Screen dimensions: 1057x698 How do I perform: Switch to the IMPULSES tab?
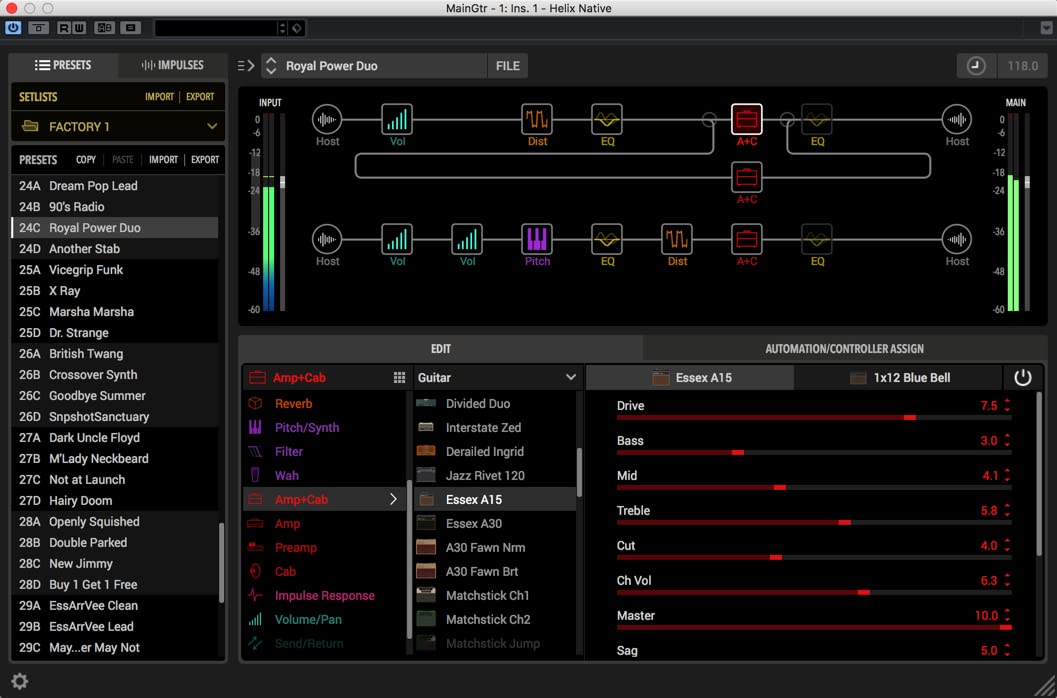click(172, 66)
